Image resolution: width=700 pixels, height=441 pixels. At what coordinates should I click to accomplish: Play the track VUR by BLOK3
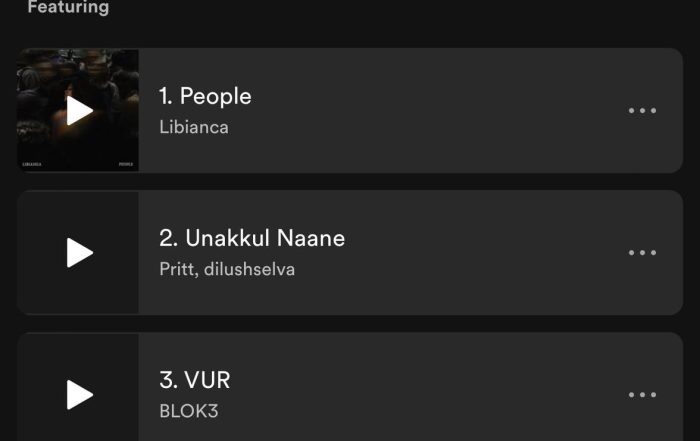(x=79, y=394)
